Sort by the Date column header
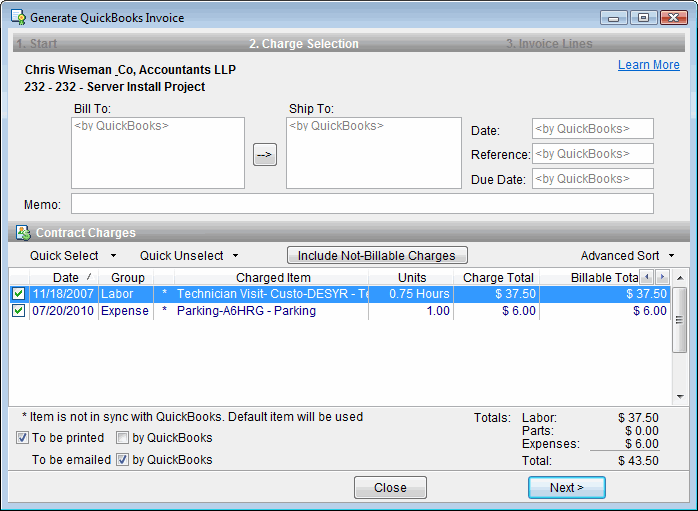This screenshot has width=698, height=511. pyautogui.click(x=66, y=277)
